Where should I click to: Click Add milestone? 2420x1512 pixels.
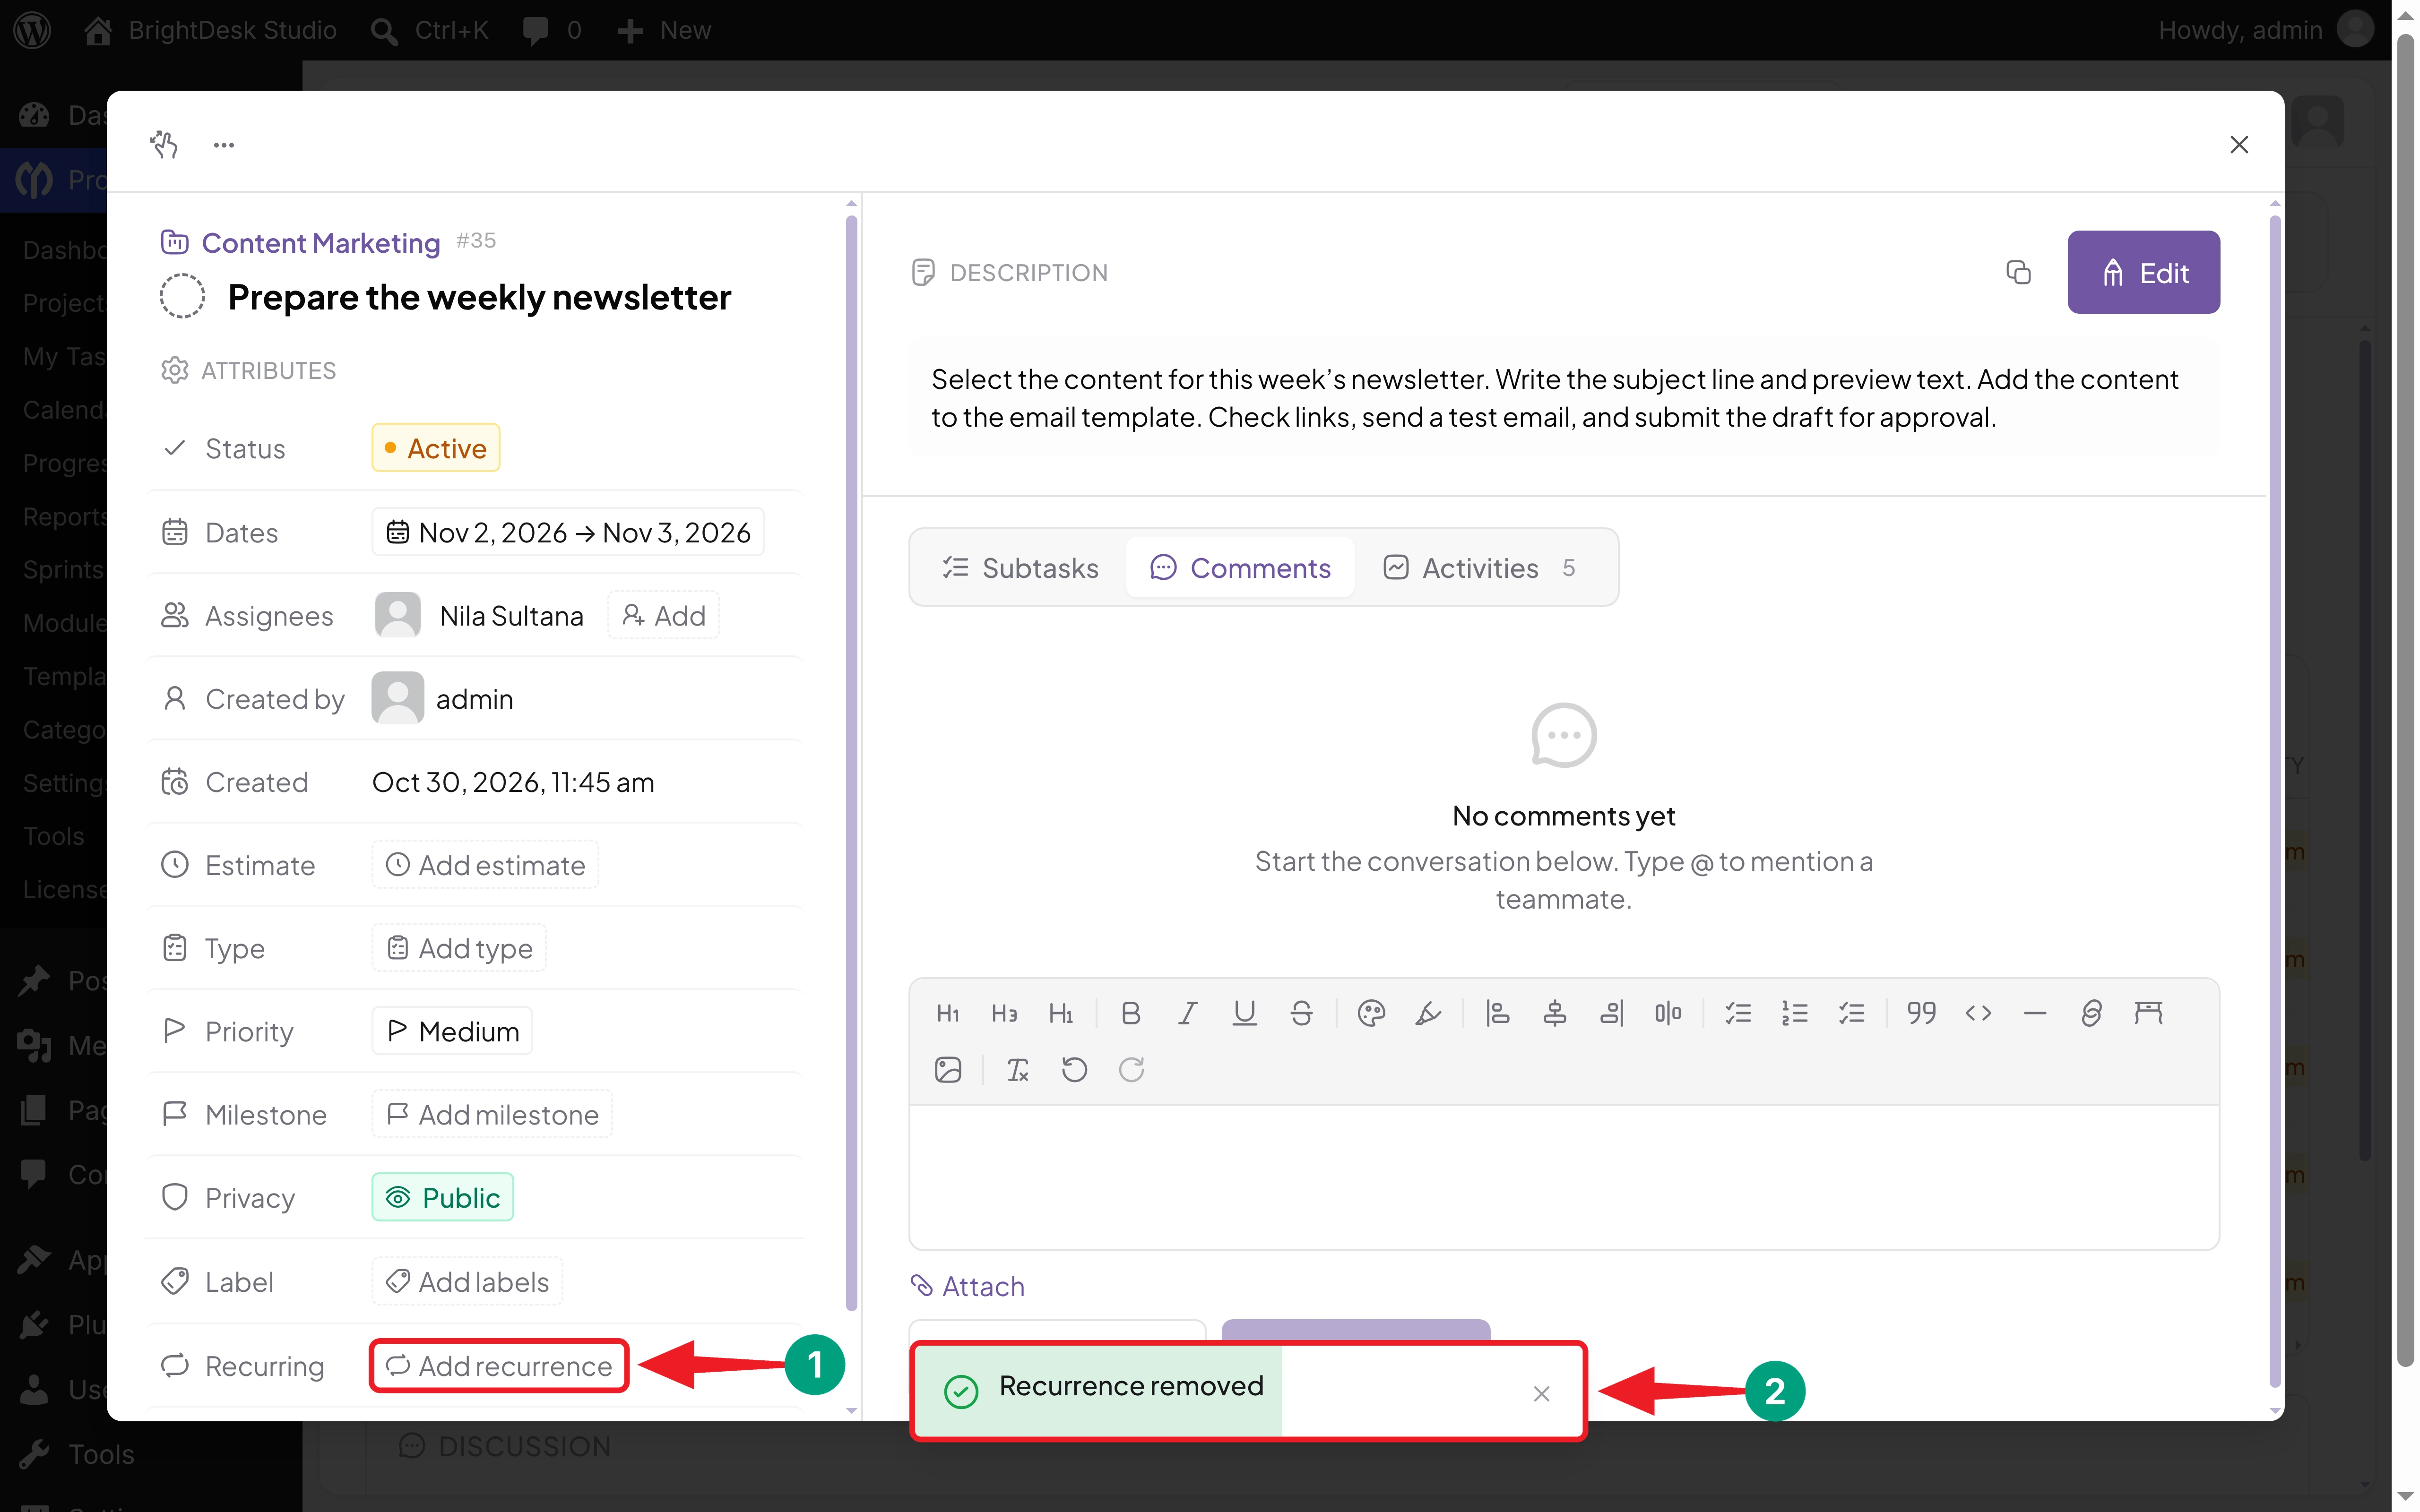tap(492, 1114)
